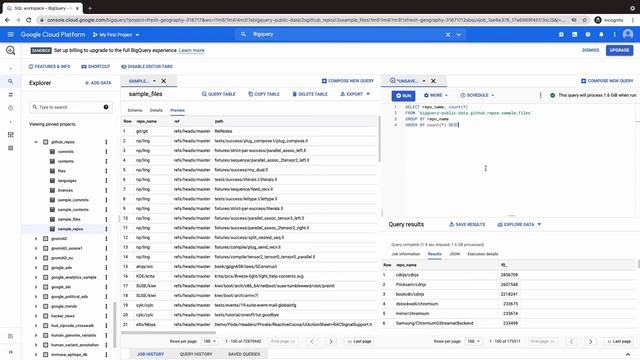This screenshot has width=640, height=360.
Task: Switch to the Schema tab
Action: 135,110
